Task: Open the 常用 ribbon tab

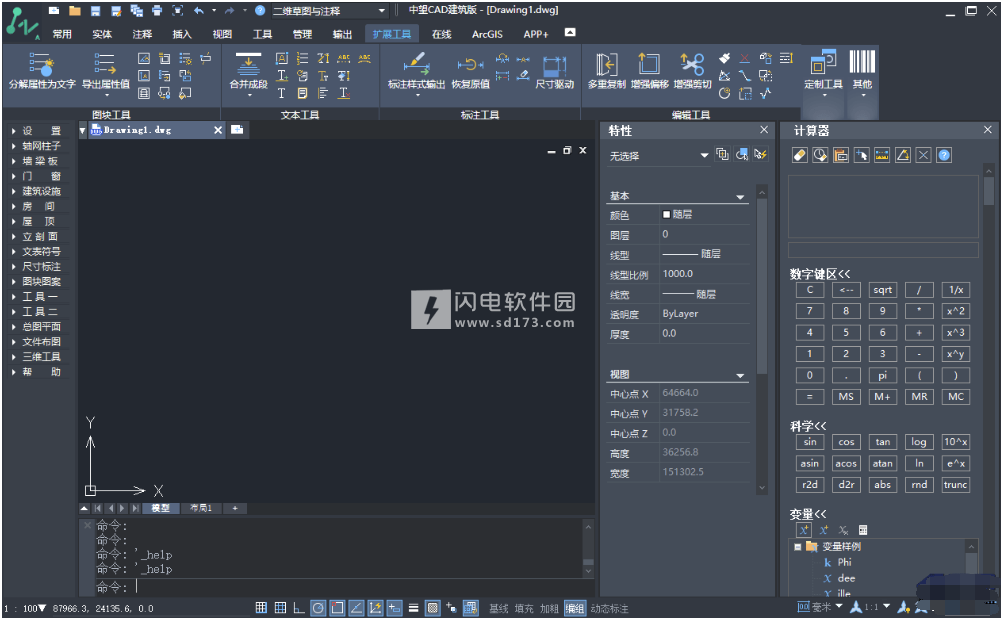Action: coord(62,34)
